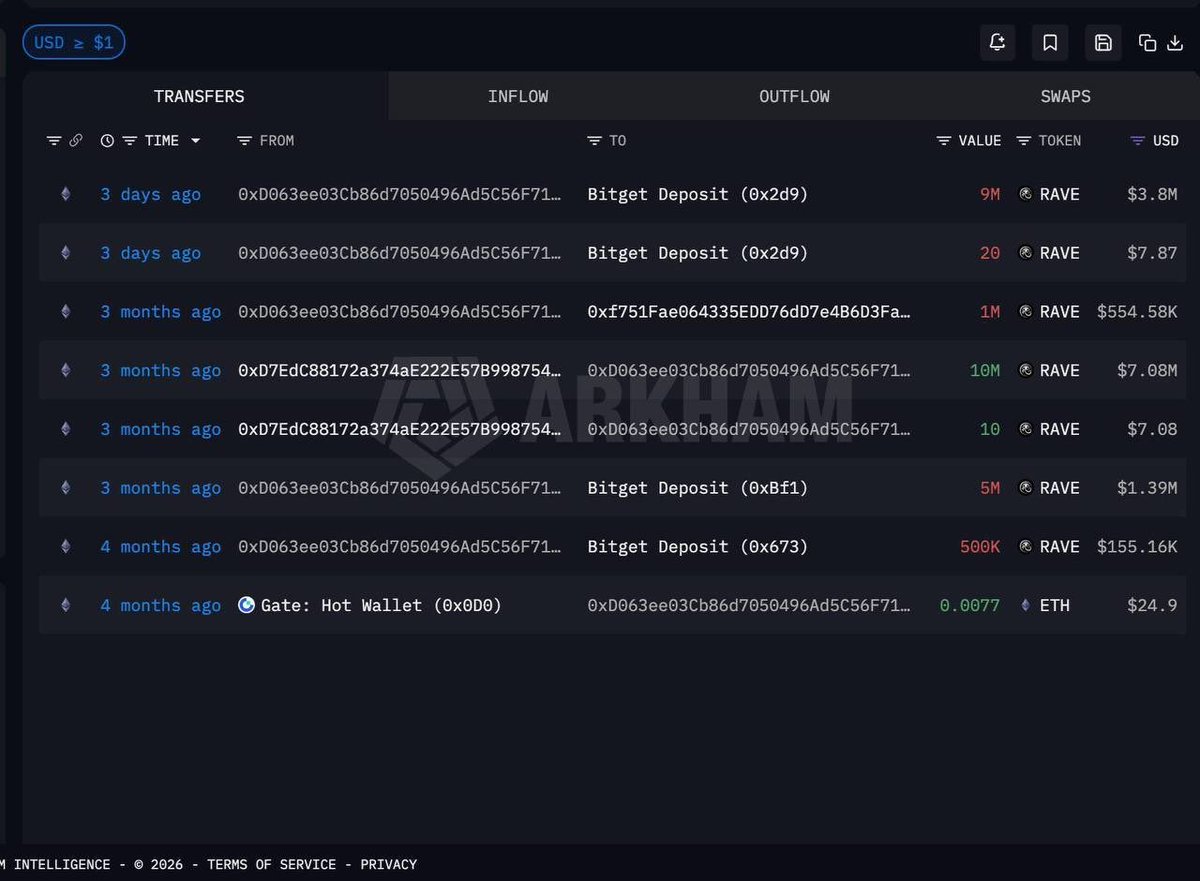1200x881 pixels.
Task: Click the FROM column filter icon
Action: (244, 141)
